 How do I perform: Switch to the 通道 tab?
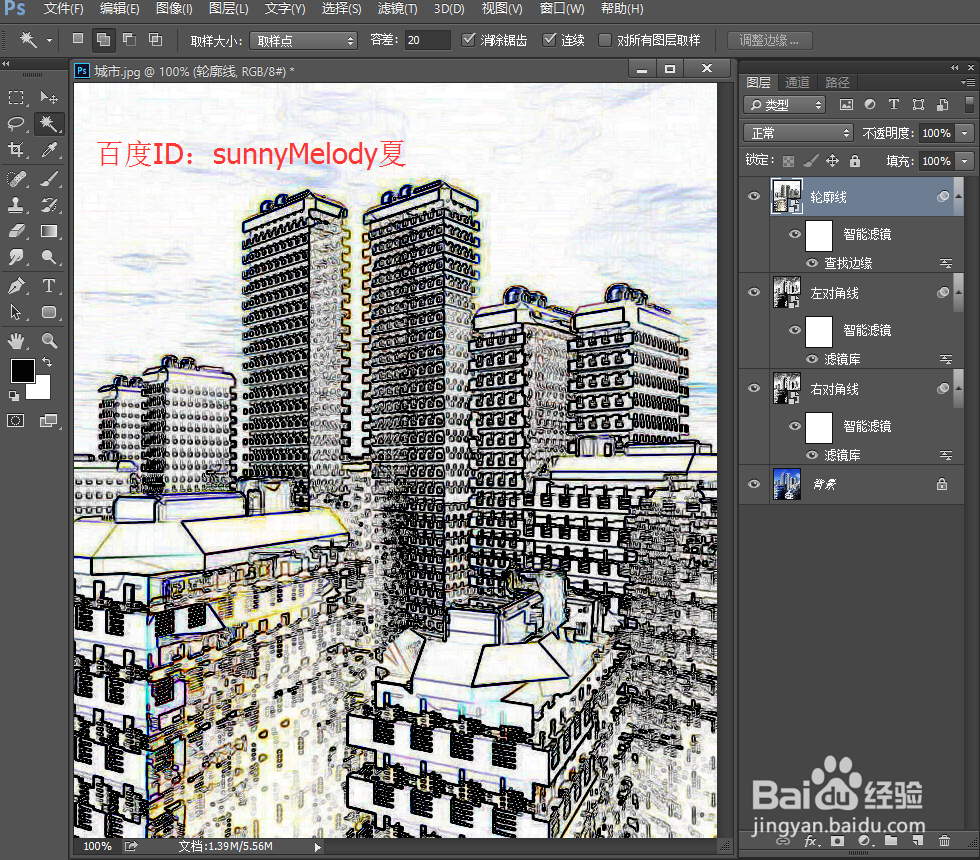pyautogui.click(x=798, y=82)
